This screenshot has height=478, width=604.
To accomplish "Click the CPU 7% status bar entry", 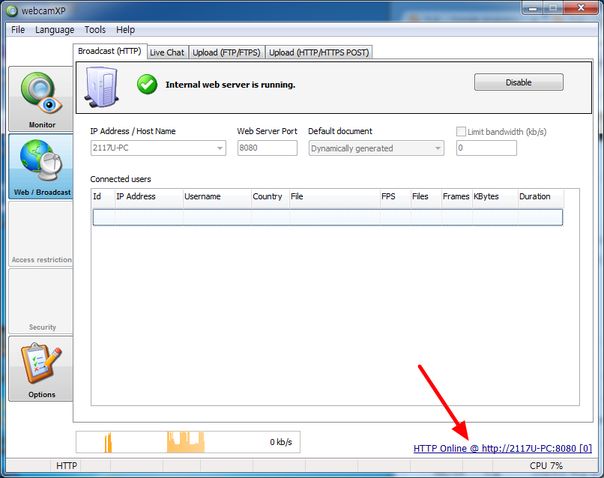I will tap(546, 466).
